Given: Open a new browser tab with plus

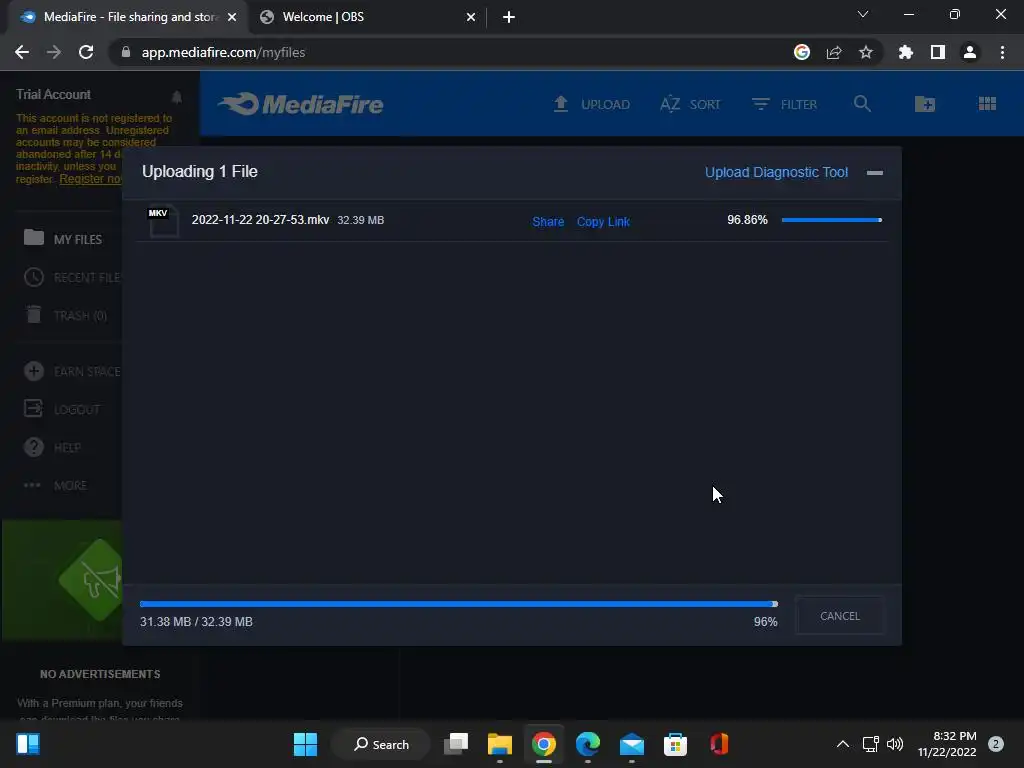Looking at the screenshot, I should [509, 17].
